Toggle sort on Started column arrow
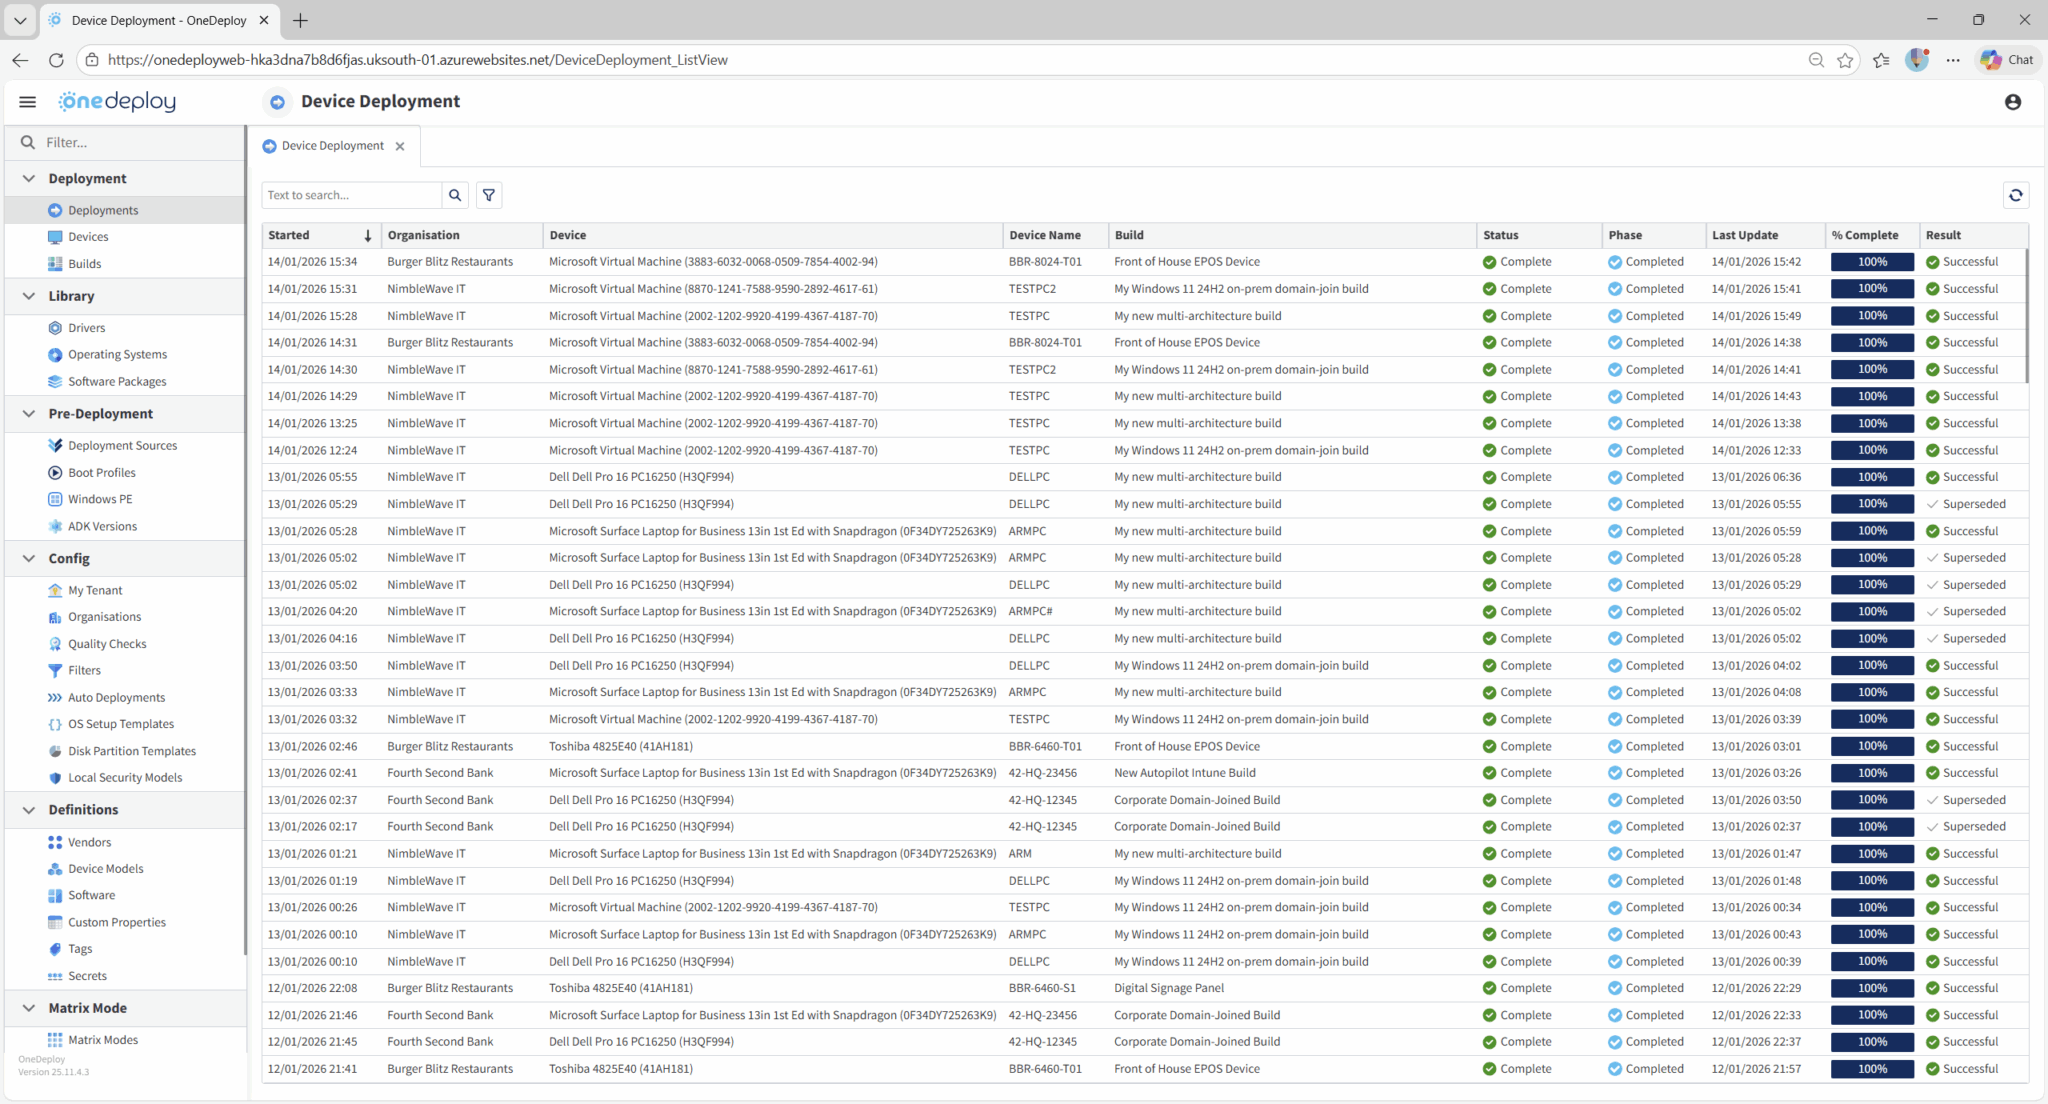This screenshot has width=2048, height=1104. click(x=368, y=236)
